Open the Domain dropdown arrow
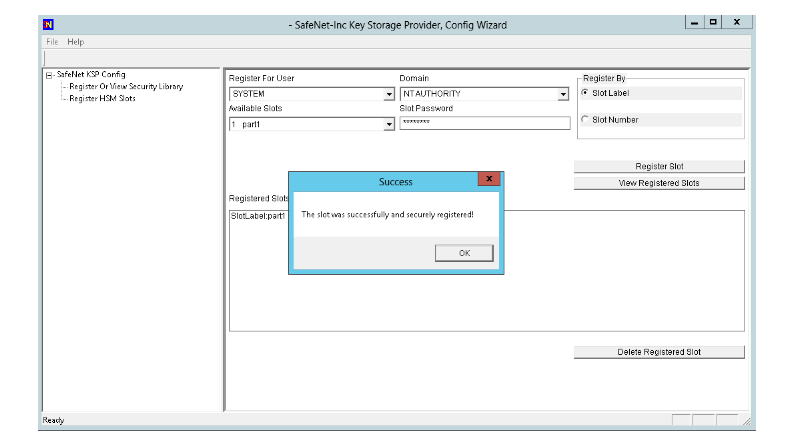This screenshot has width=794, height=445. 563,94
